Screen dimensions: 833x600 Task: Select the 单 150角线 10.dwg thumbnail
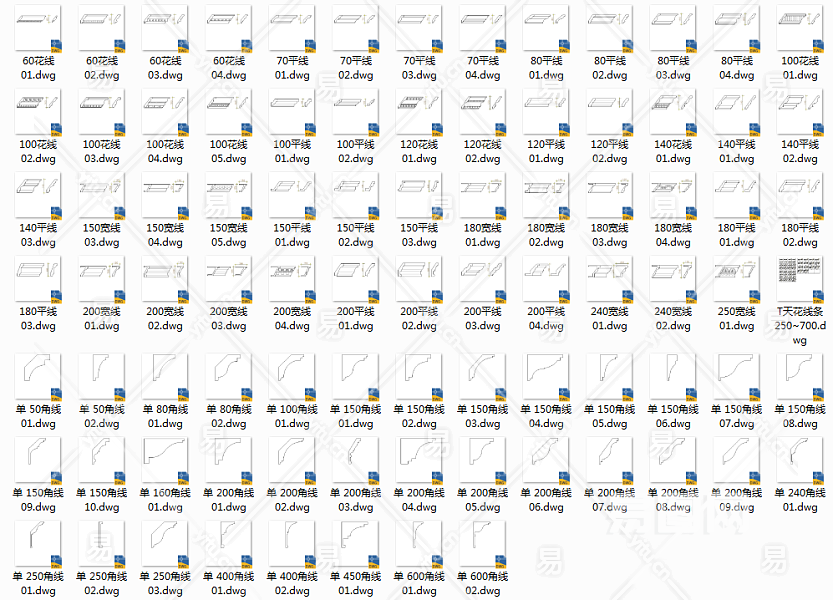point(102,460)
